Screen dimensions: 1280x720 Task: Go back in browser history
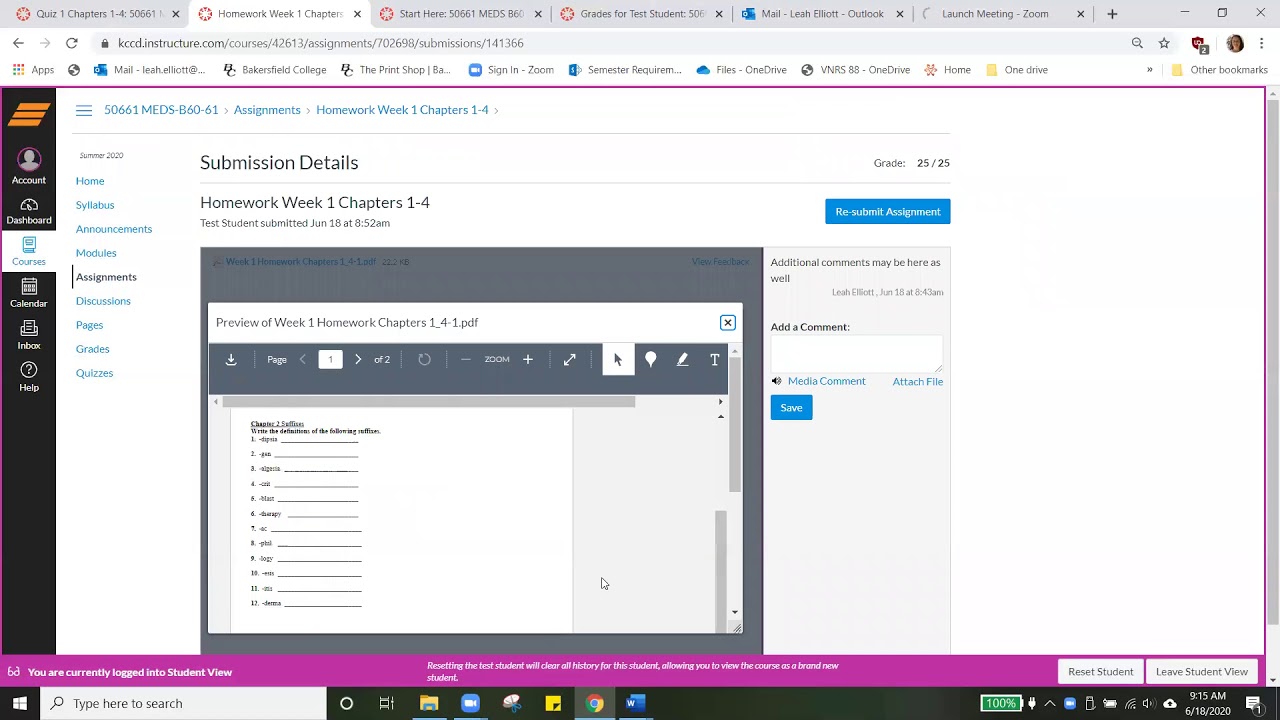tap(18, 43)
